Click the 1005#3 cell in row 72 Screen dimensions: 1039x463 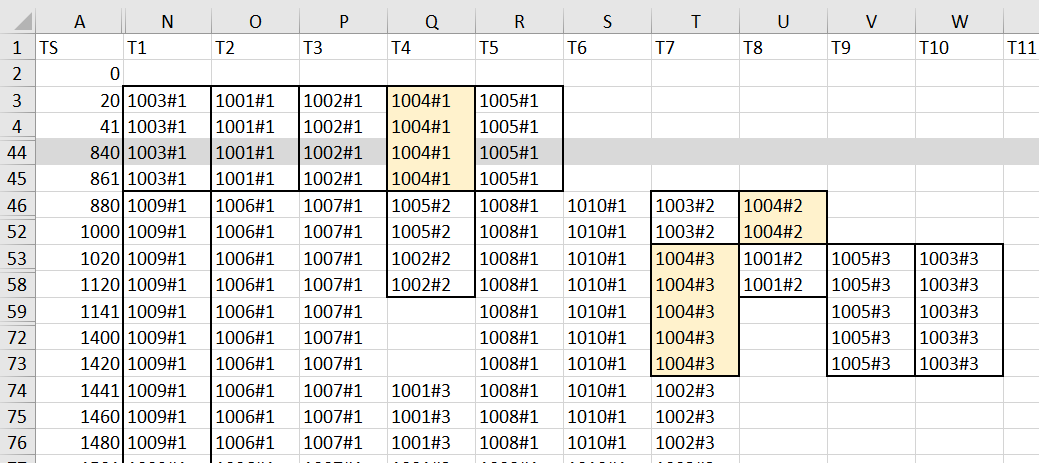pyautogui.click(x=871, y=337)
